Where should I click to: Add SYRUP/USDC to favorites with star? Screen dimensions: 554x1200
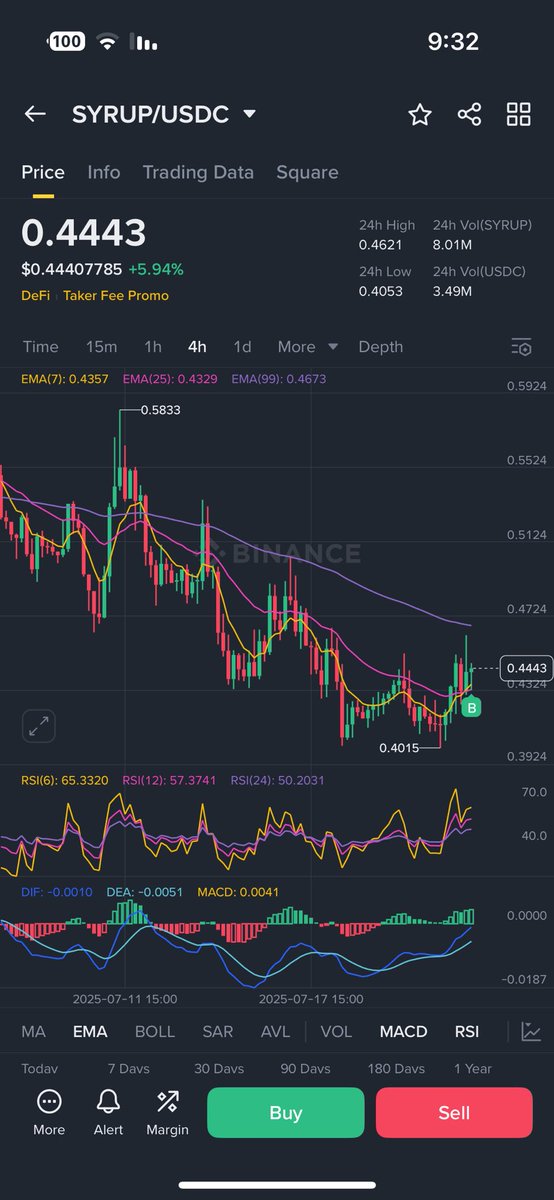pos(420,114)
